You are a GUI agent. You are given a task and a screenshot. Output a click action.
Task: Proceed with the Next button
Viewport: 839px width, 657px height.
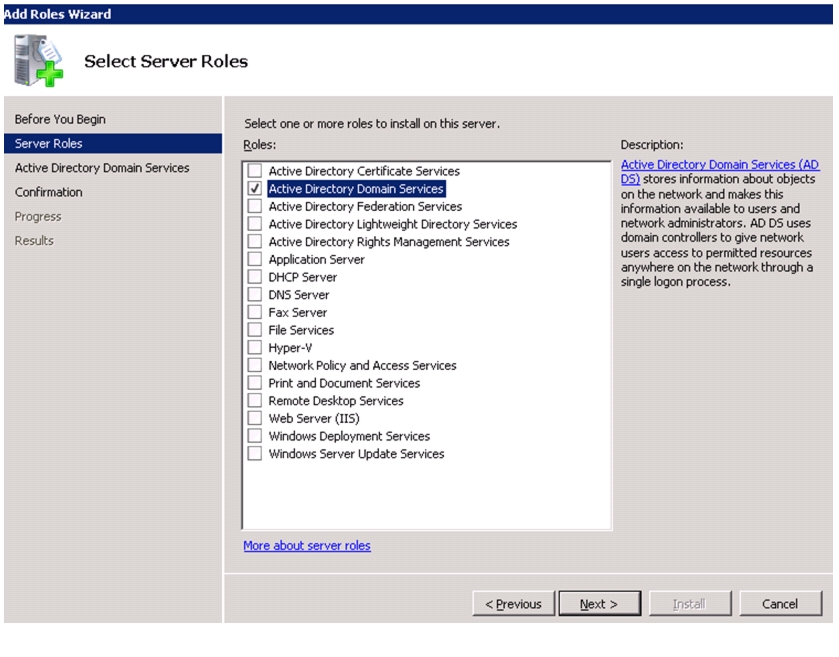(599, 603)
